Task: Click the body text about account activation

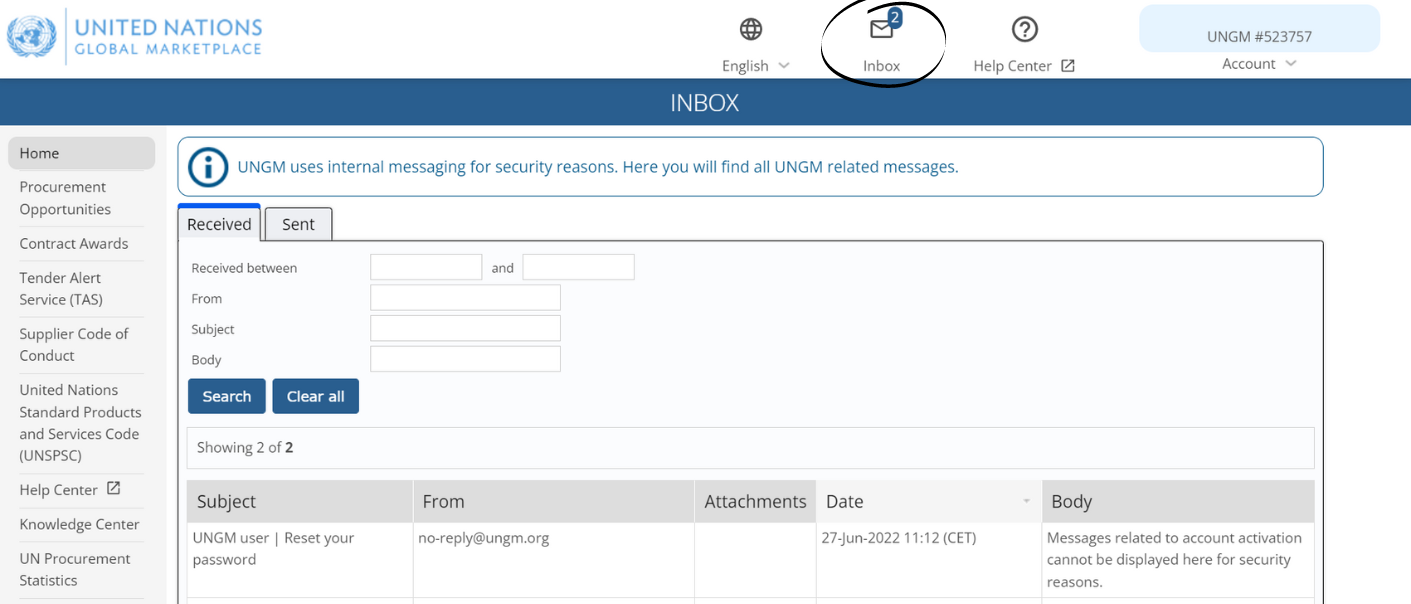Action: 1174,560
